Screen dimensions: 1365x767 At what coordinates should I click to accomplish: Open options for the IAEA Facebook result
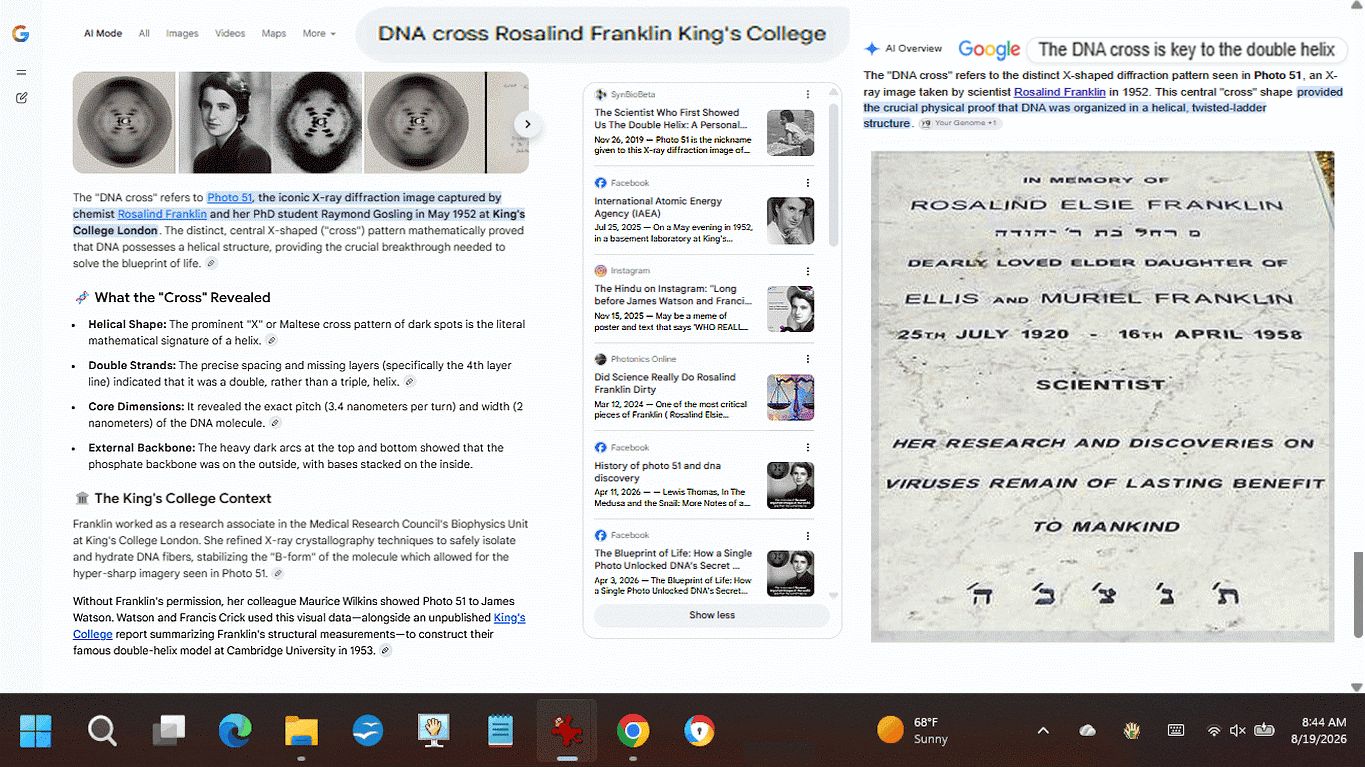[x=807, y=183]
